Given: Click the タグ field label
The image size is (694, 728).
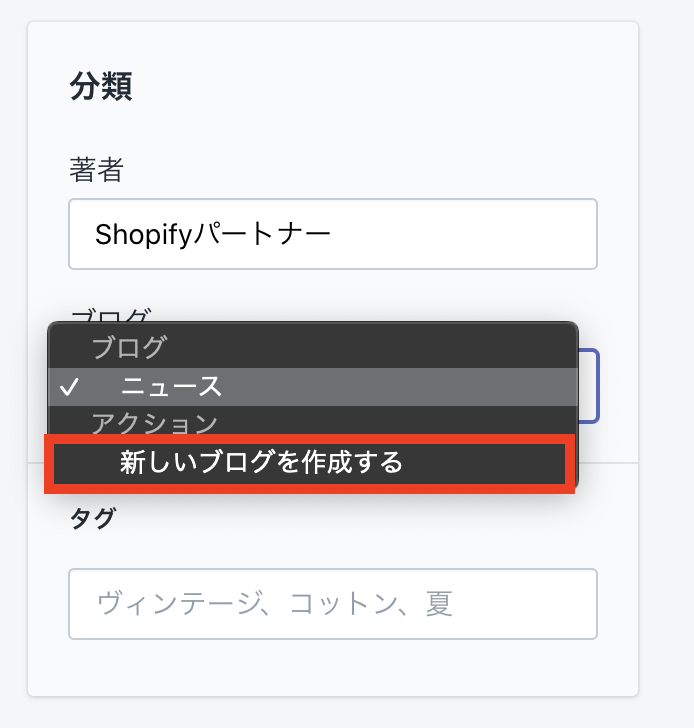Looking at the screenshot, I should click(x=92, y=518).
